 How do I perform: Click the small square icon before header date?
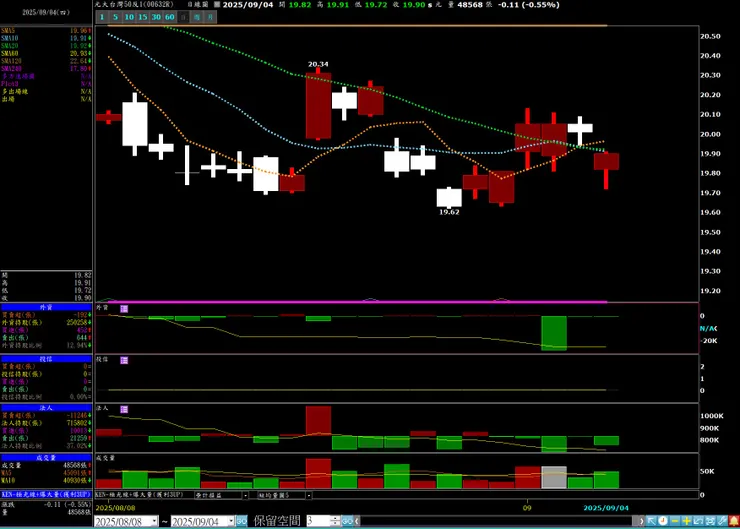click(x=217, y=4)
